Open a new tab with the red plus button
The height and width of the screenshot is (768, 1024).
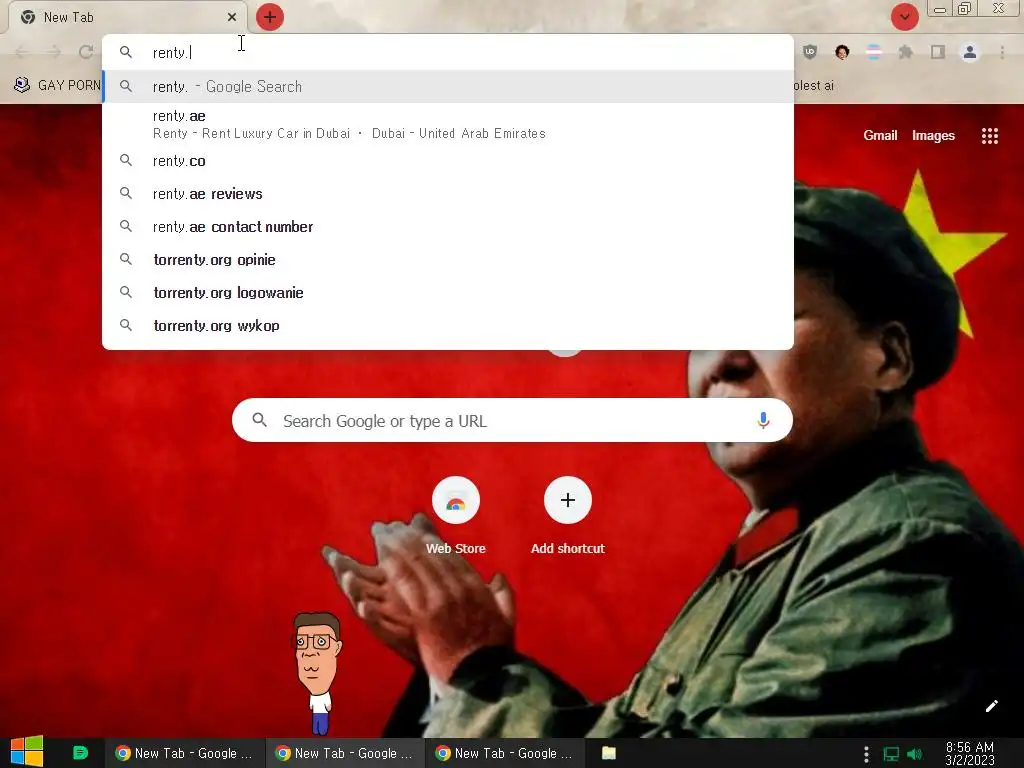pos(270,17)
